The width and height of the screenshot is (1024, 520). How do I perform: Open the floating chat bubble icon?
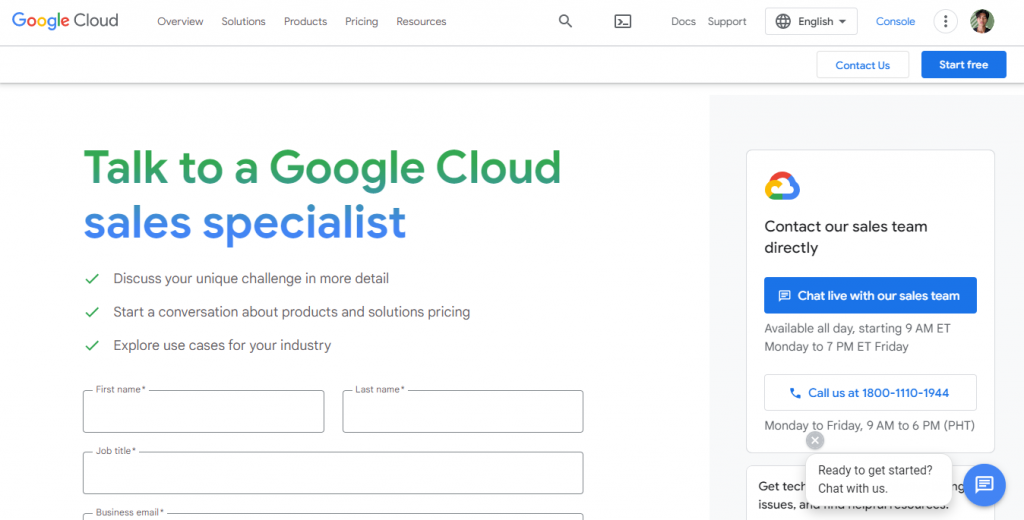click(984, 485)
